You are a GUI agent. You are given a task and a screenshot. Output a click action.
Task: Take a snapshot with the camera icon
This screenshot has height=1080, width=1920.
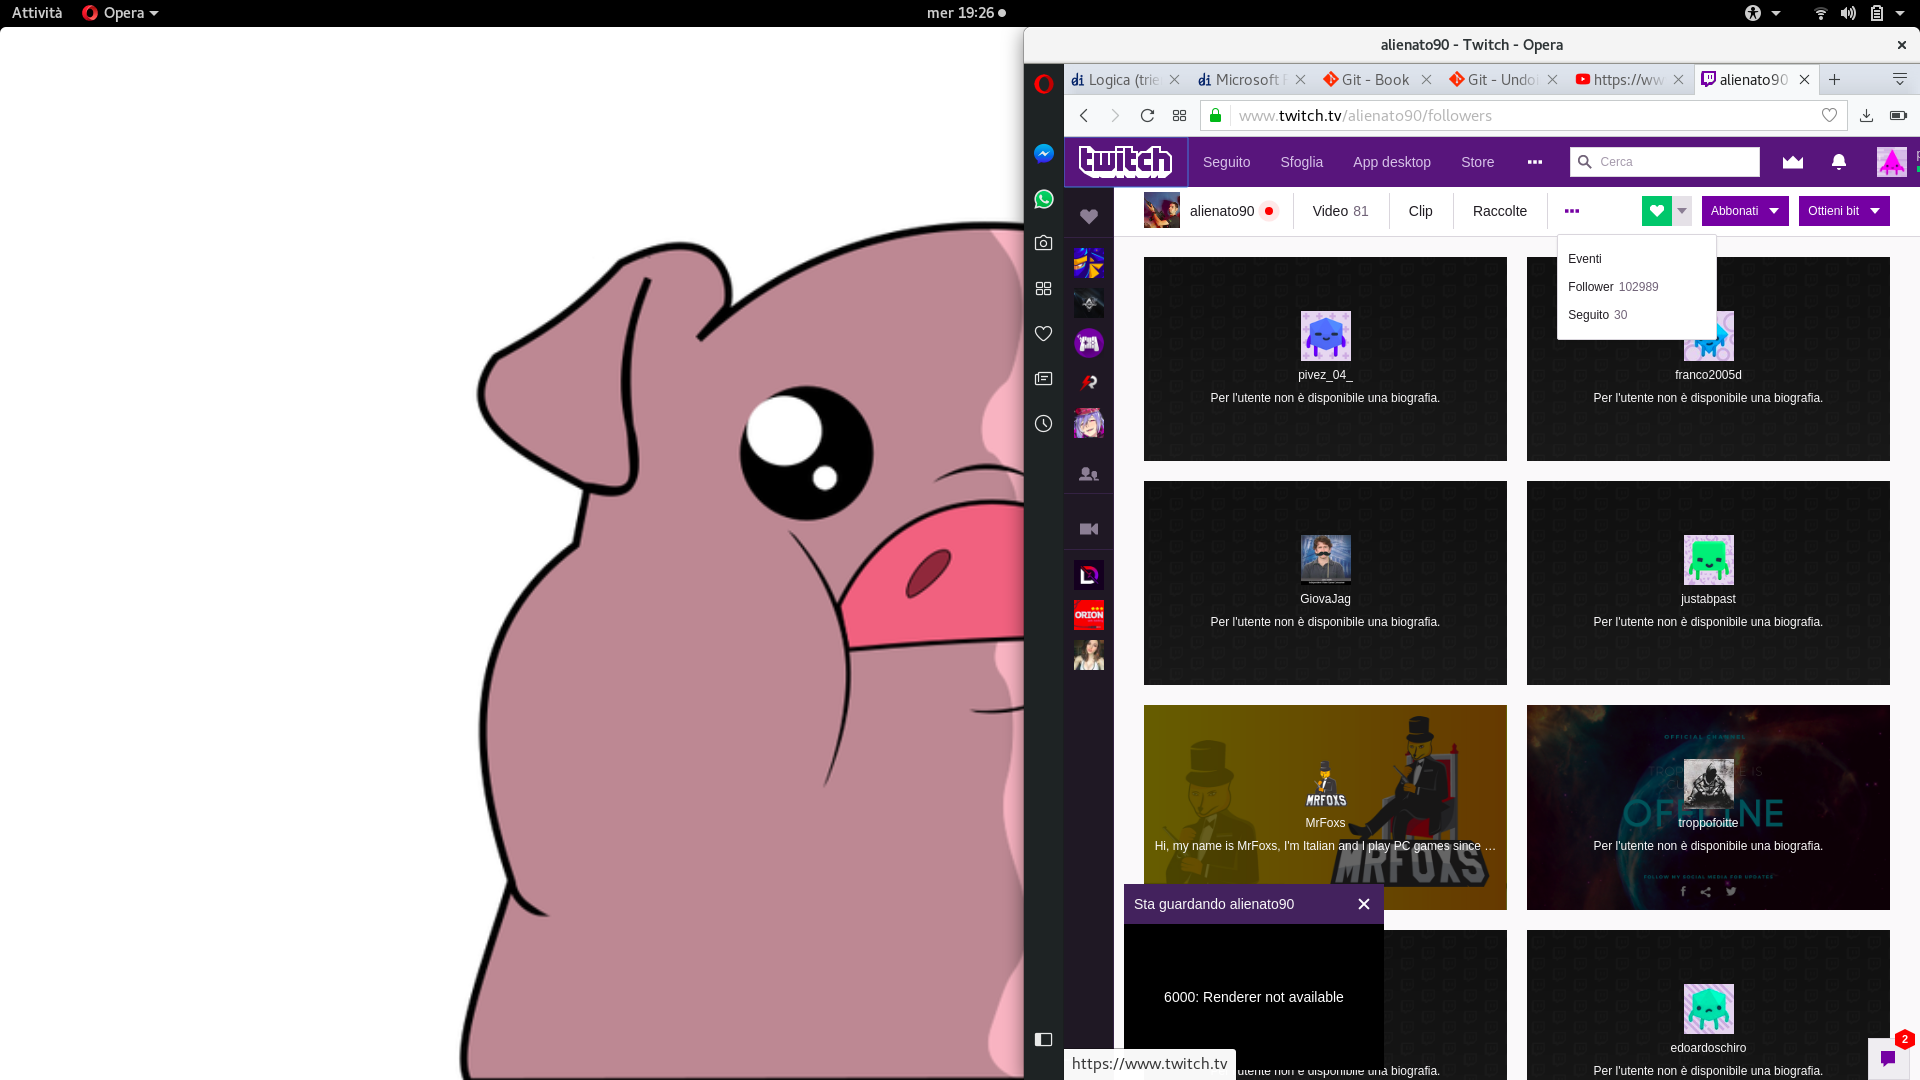pyautogui.click(x=1043, y=243)
